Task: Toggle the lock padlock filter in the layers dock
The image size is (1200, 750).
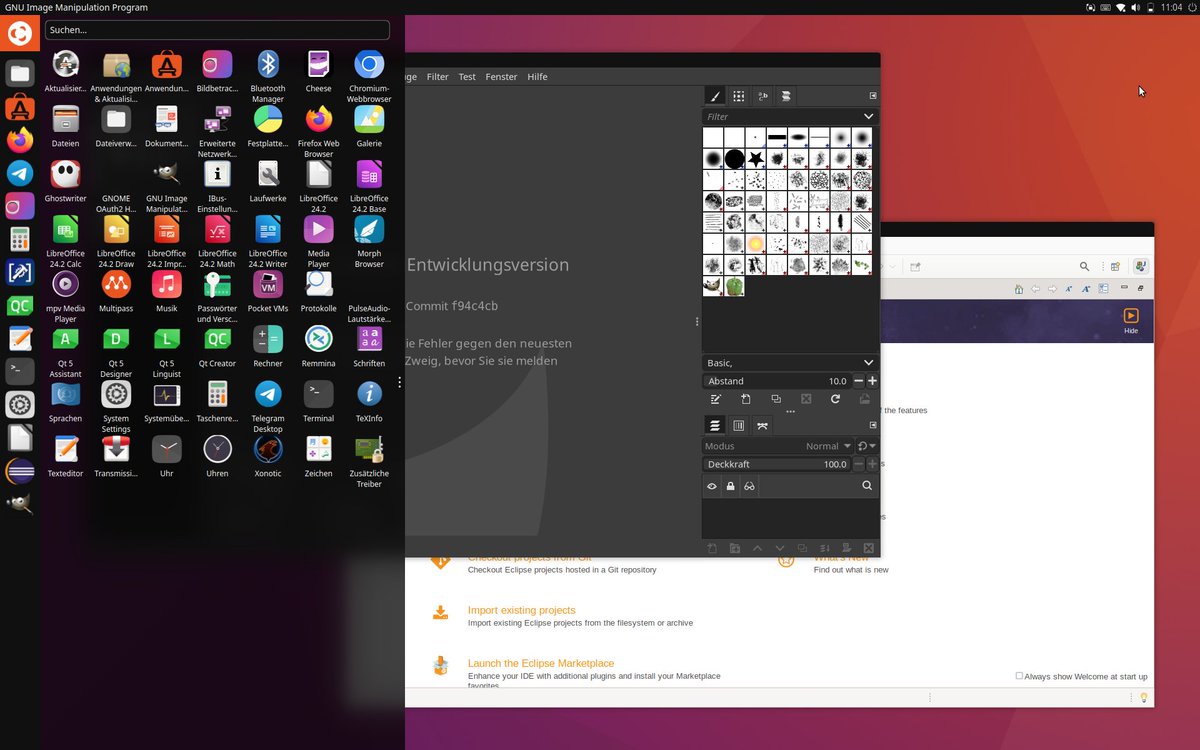Action: tap(730, 486)
